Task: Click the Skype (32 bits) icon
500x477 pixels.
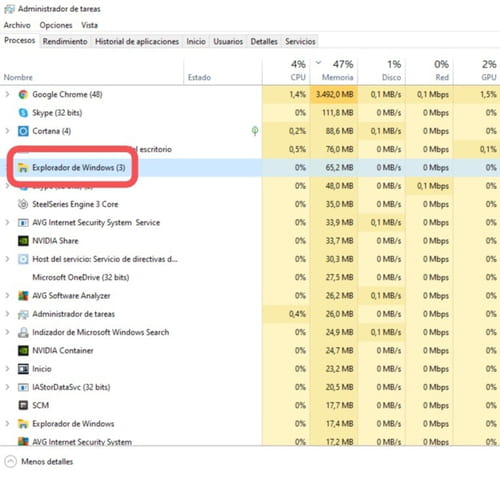Action: tap(23, 113)
